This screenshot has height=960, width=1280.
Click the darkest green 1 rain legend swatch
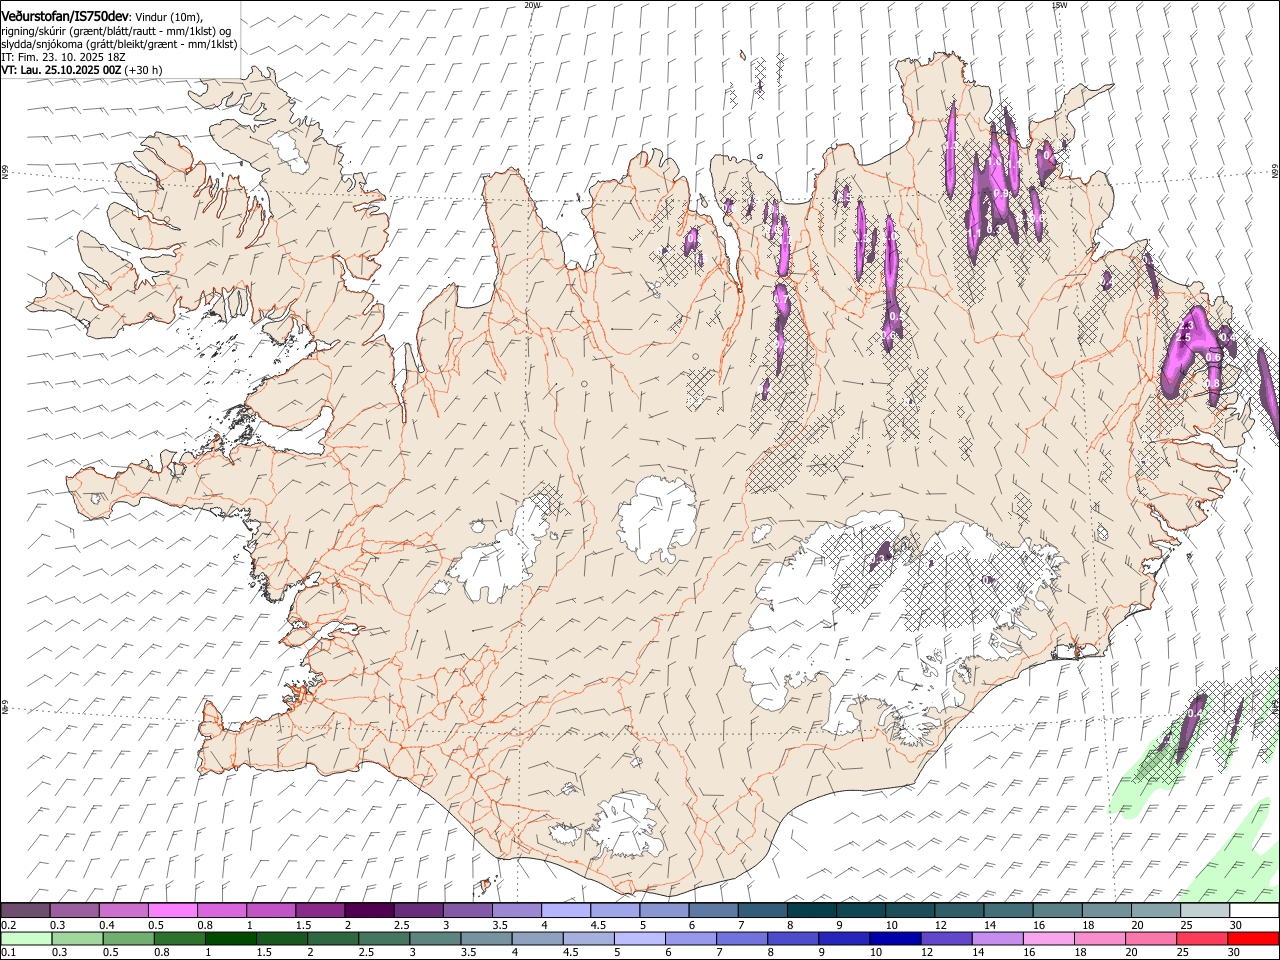(230, 938)
